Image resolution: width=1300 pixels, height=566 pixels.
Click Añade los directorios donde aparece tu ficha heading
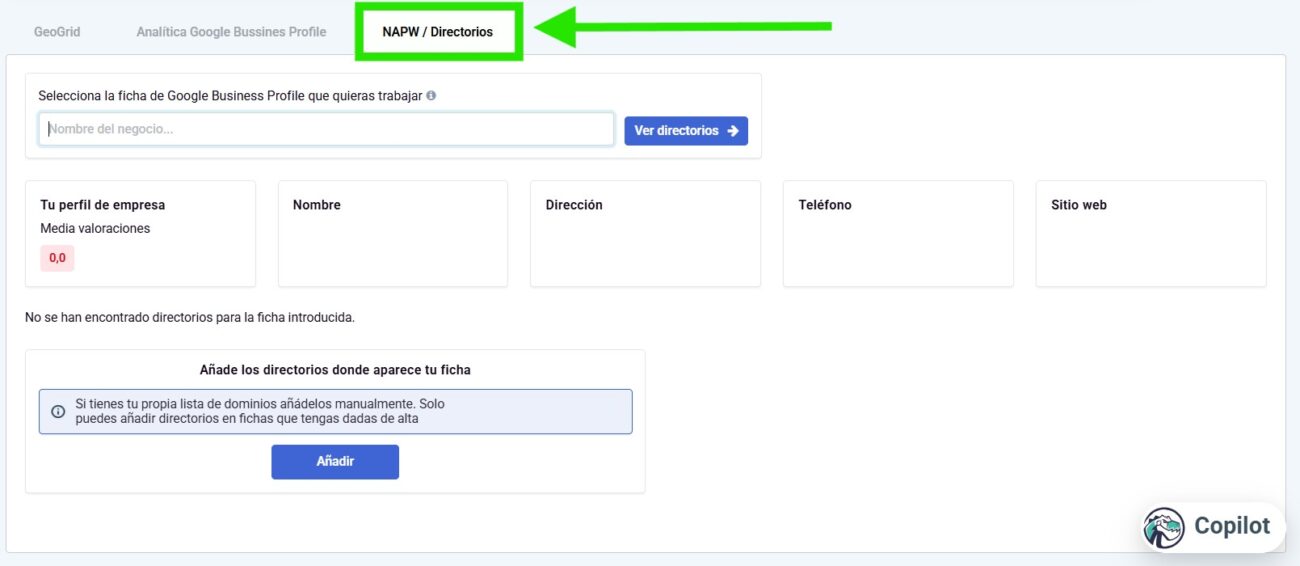335,370
